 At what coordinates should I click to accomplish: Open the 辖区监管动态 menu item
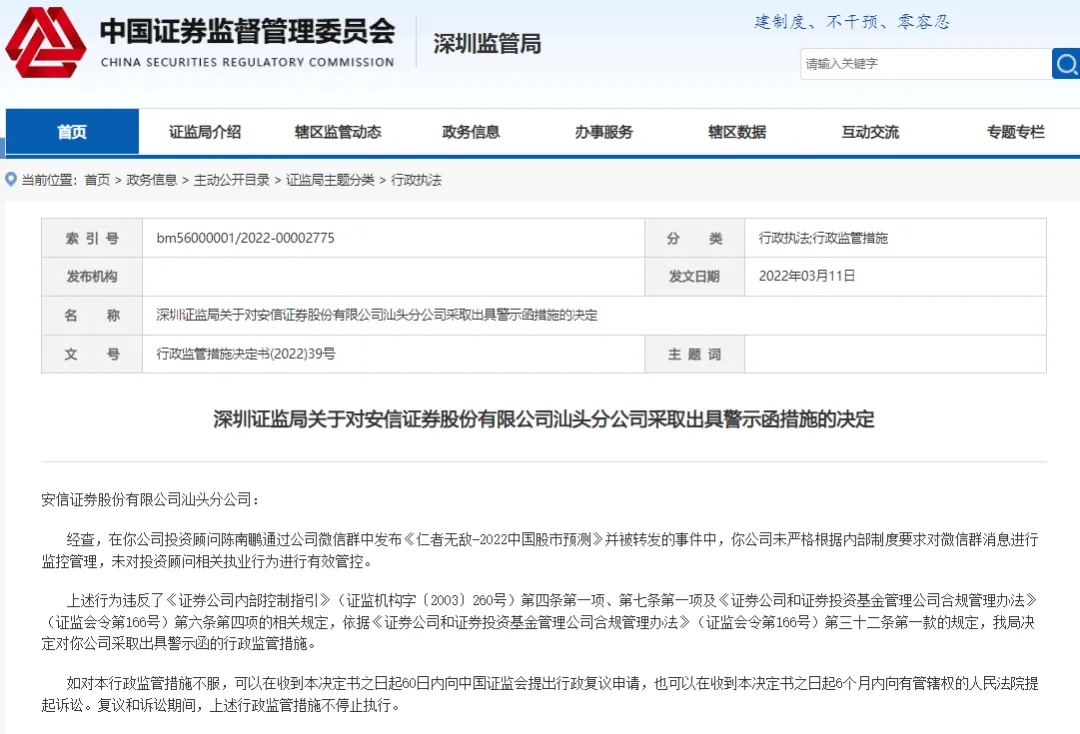pyautogui.click(x=338, y=132)
